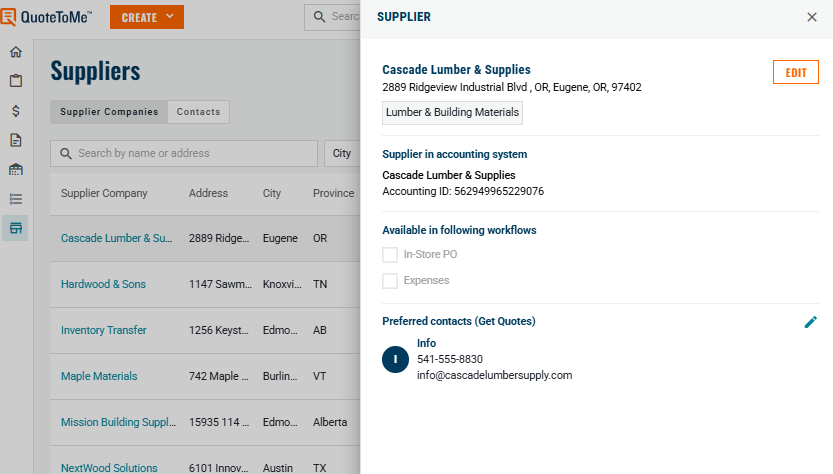This screenshot has width=833, height=474.
Task: Open the suppliers store icon in sidebar
Action: click(x=16, y=228)
